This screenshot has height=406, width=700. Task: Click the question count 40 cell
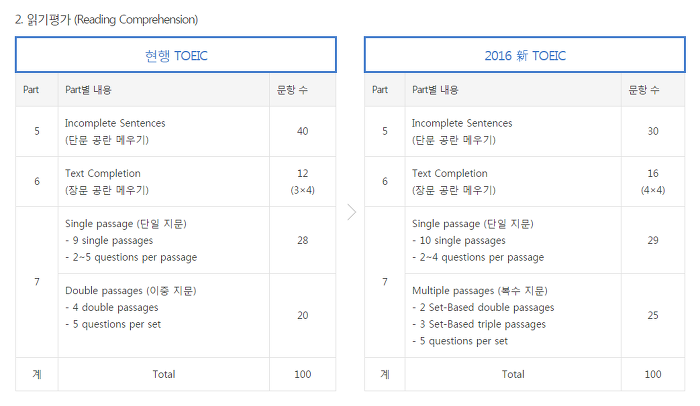point(303,131)
